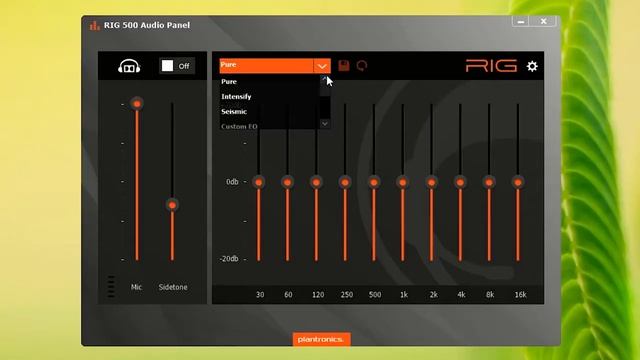Click the Sidetone slider handle

point(172,205)
